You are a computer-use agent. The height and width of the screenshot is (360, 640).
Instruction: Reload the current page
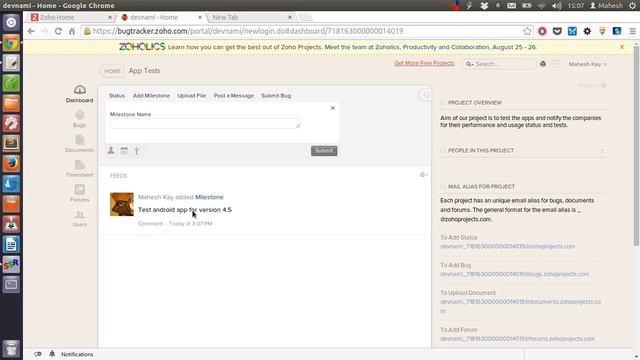click(58, 31)
